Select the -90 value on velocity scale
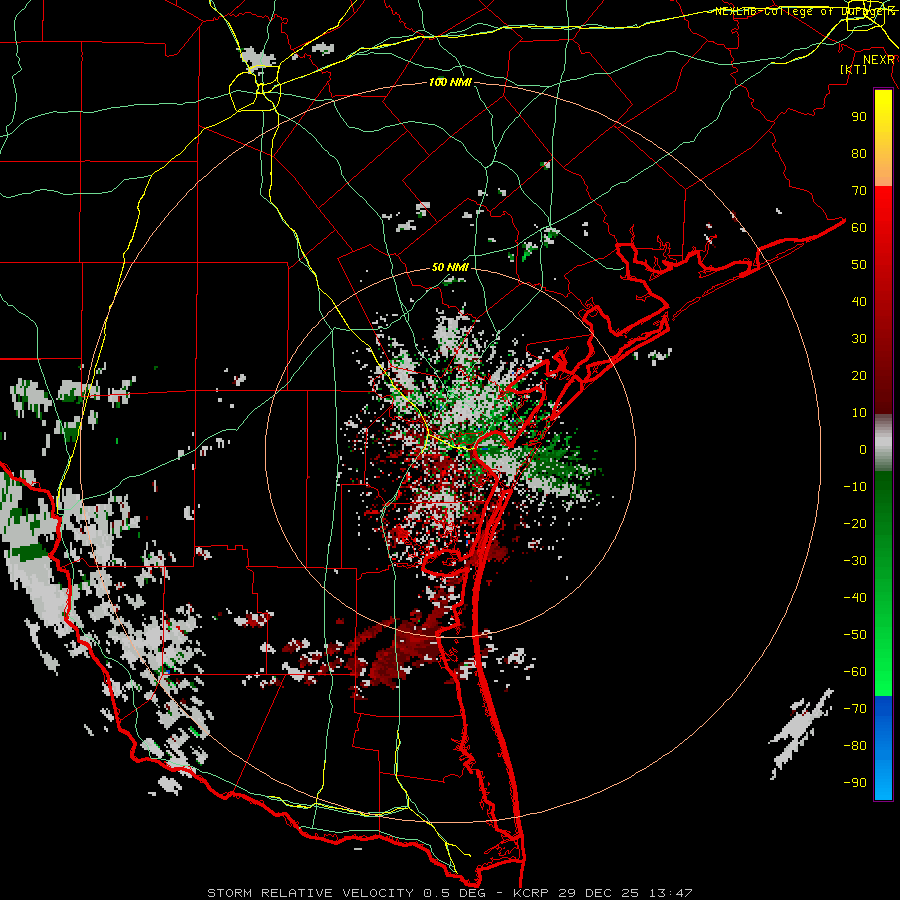The width and height of the screenshot is (900, 900). click(855, 783)
